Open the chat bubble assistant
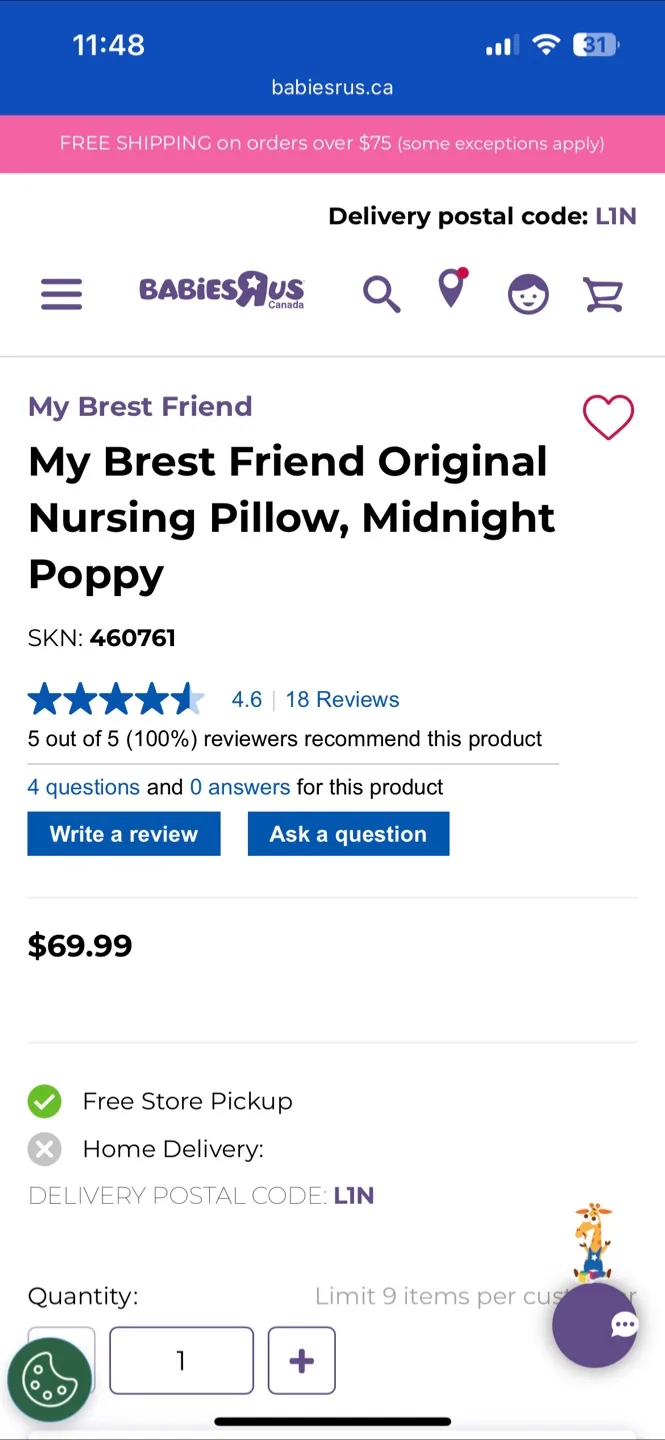This screenshot has height=1440, width=665. click(x=594, y=1325)
